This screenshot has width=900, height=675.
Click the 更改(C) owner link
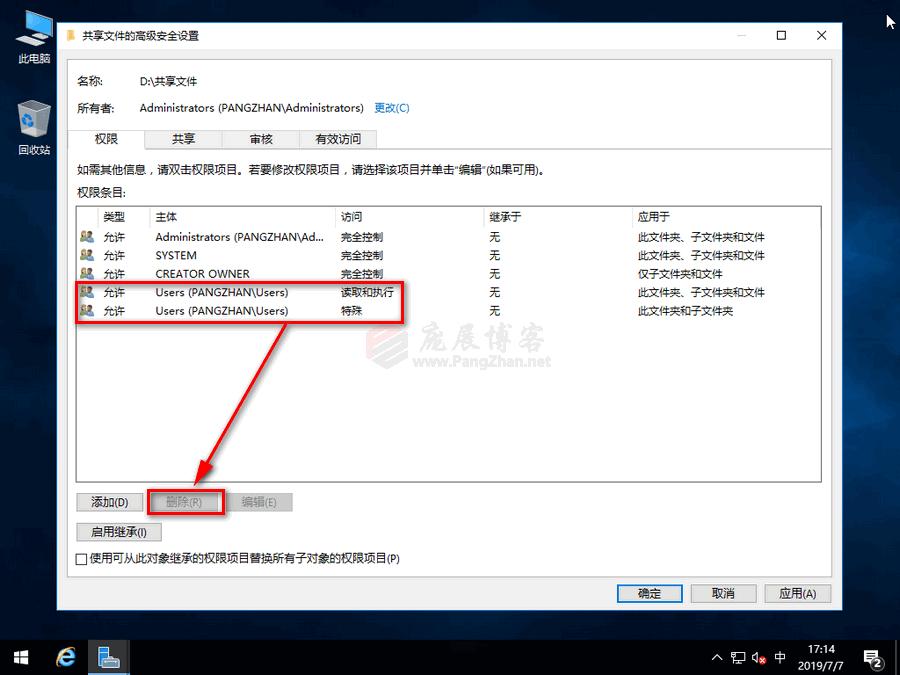pyautogui.click(x=391, y=107)
